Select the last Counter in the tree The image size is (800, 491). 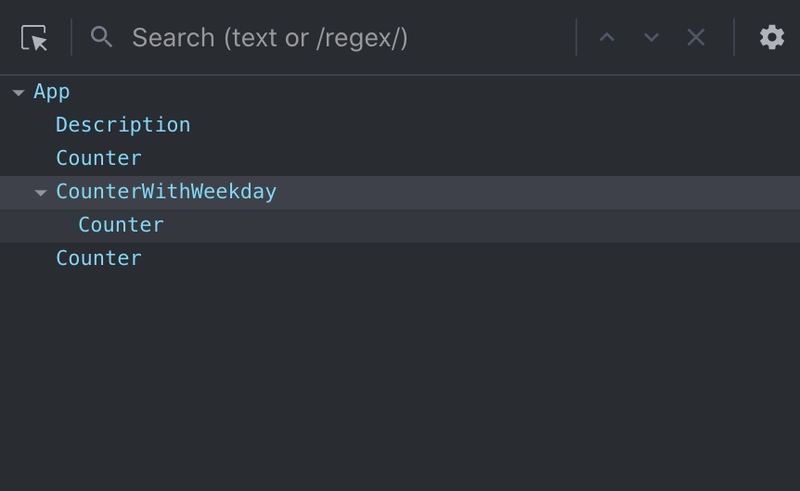point(98,258)
